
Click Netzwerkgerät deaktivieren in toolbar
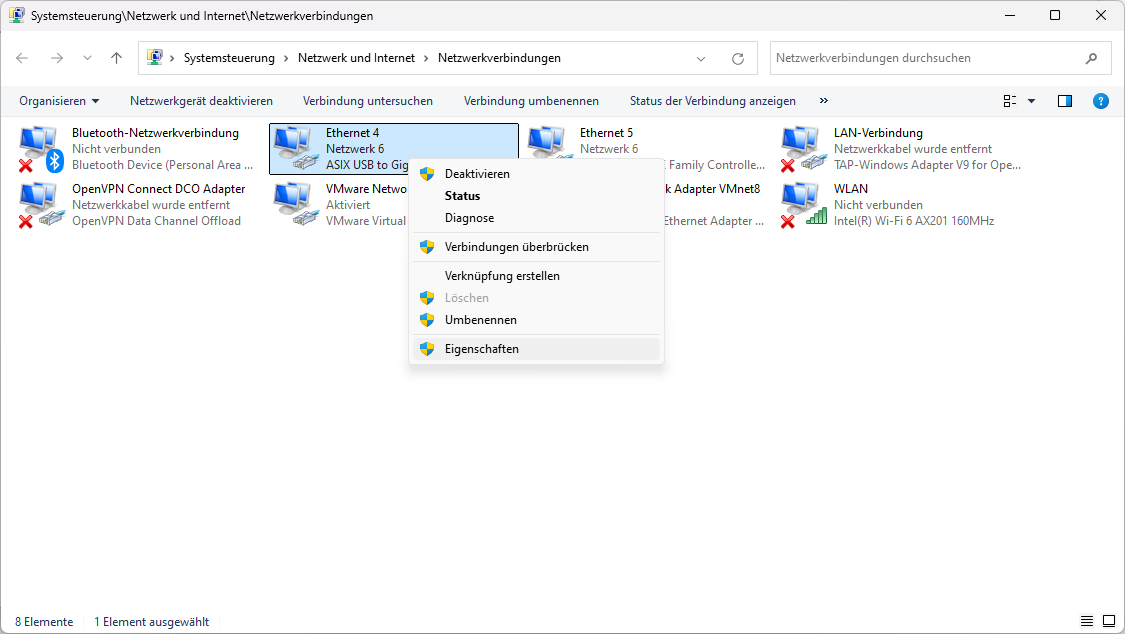pyautogui.click(x=201, y=101)
